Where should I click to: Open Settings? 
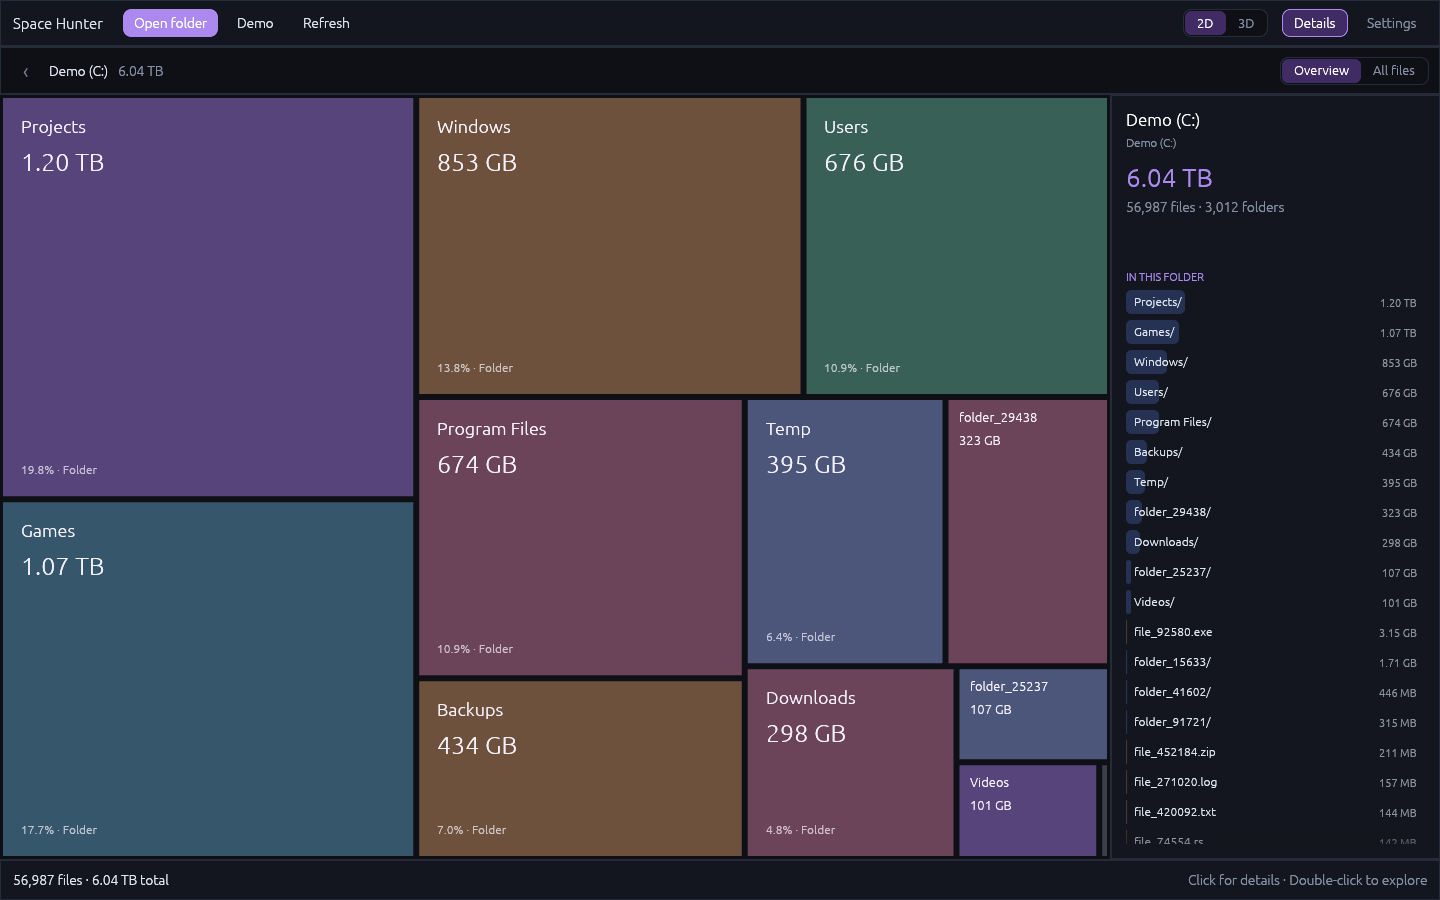click(1391, 23)
